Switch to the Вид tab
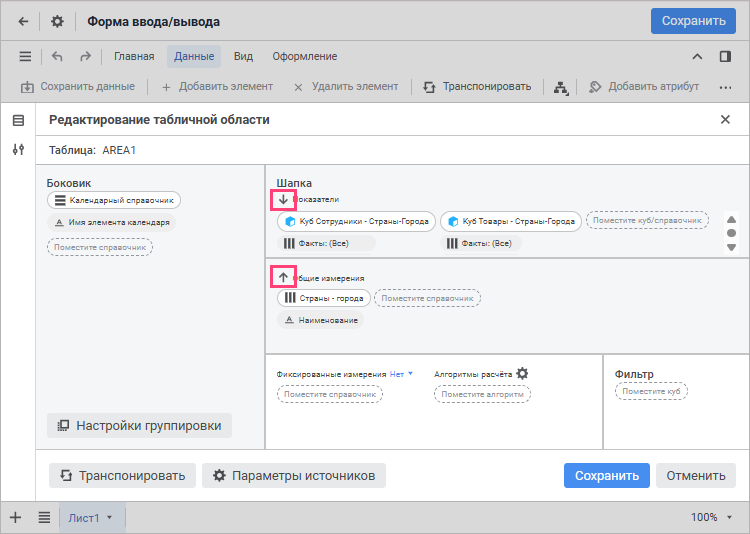Screen dimensions: 750x534 pos(243,56)
